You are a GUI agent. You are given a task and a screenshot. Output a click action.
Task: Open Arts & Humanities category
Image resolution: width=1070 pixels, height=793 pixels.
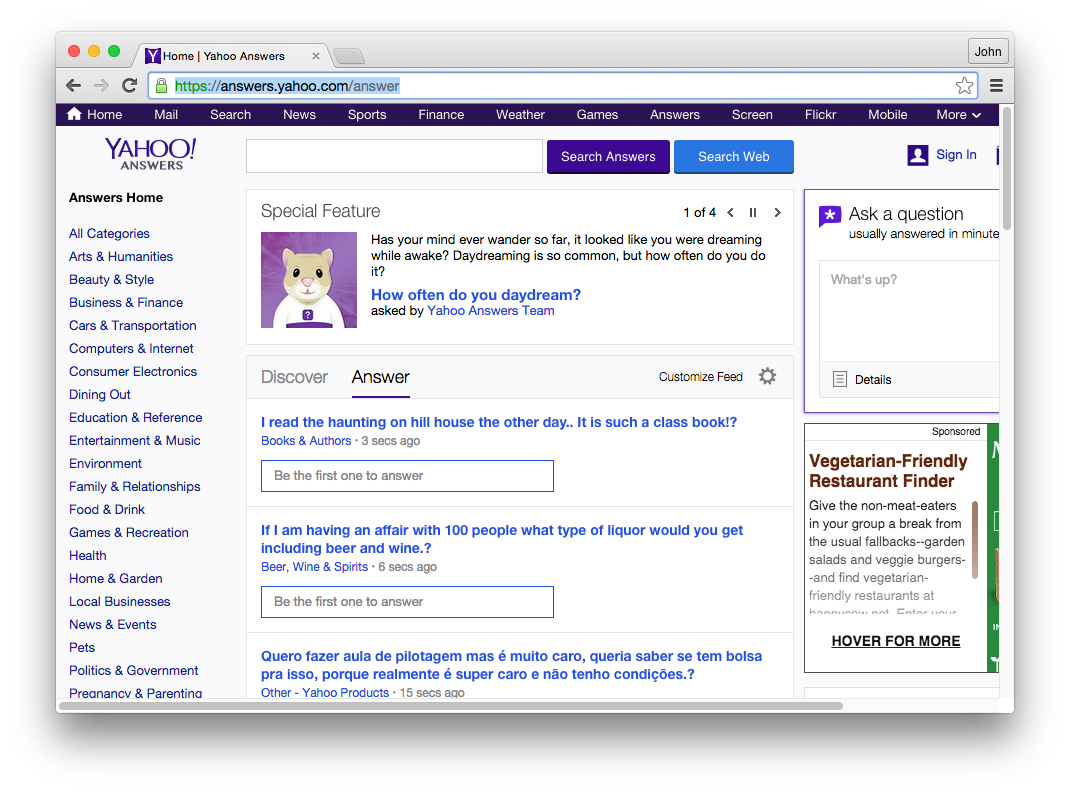pyautogui.click(x=121, y=257)
